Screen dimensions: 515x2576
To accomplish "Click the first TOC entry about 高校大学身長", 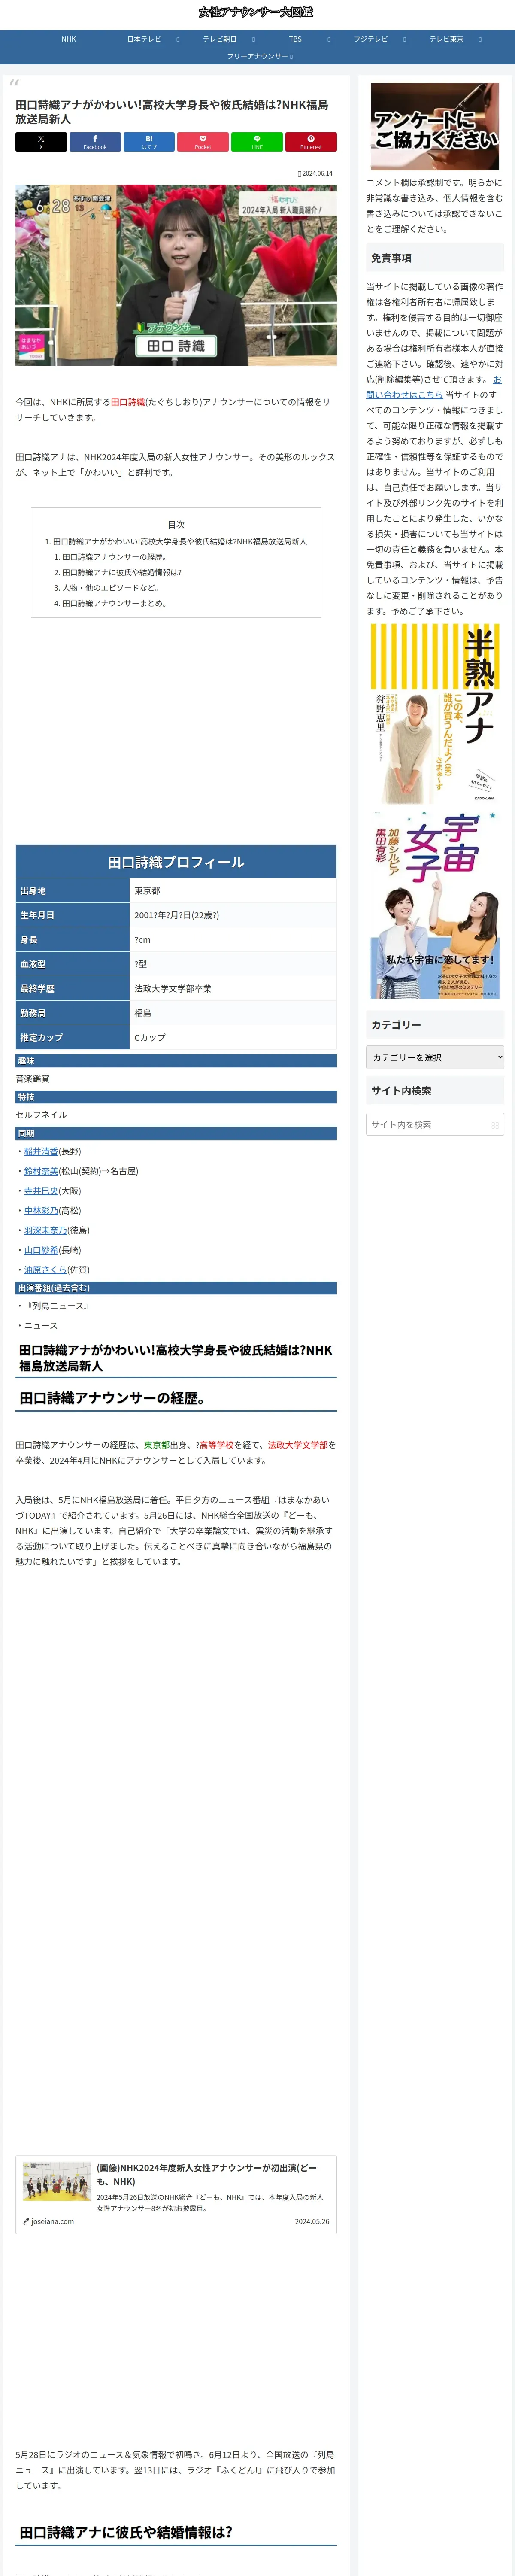I will tap(180, 542).
